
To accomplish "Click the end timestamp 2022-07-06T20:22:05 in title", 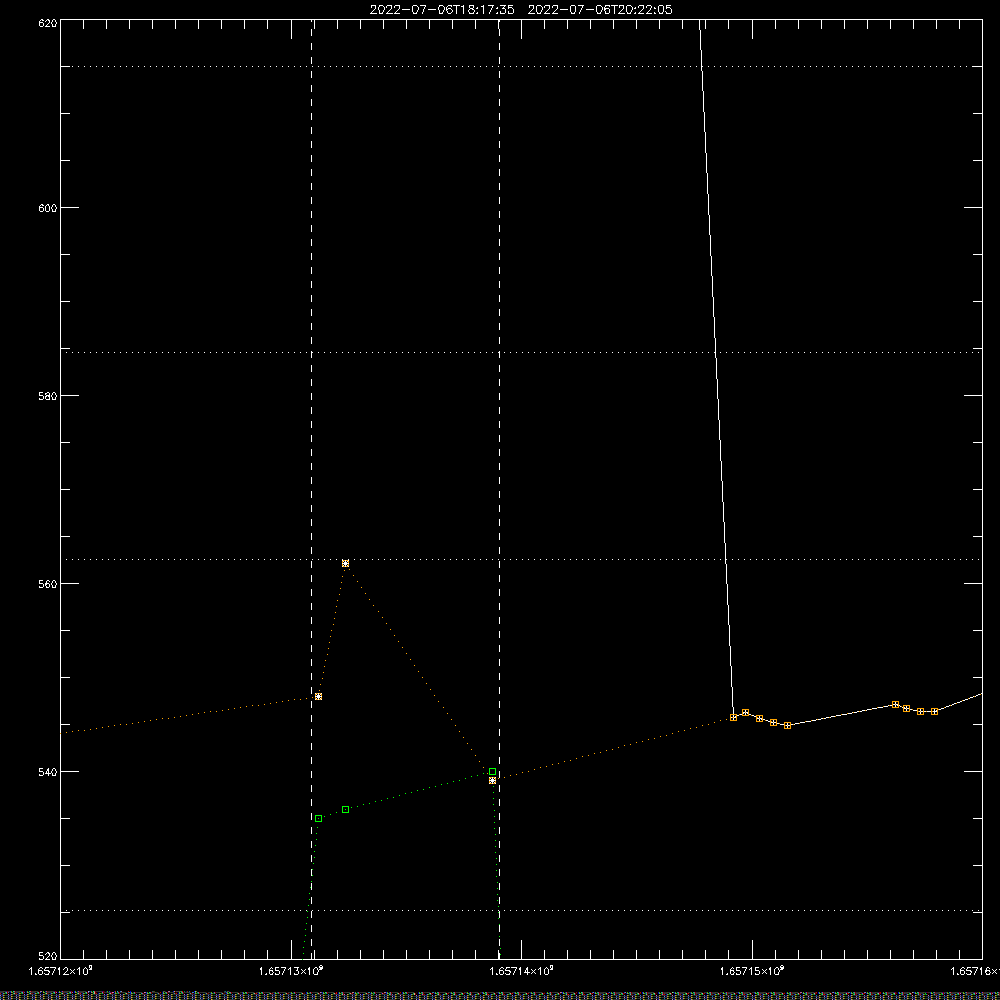I will 600,10.
